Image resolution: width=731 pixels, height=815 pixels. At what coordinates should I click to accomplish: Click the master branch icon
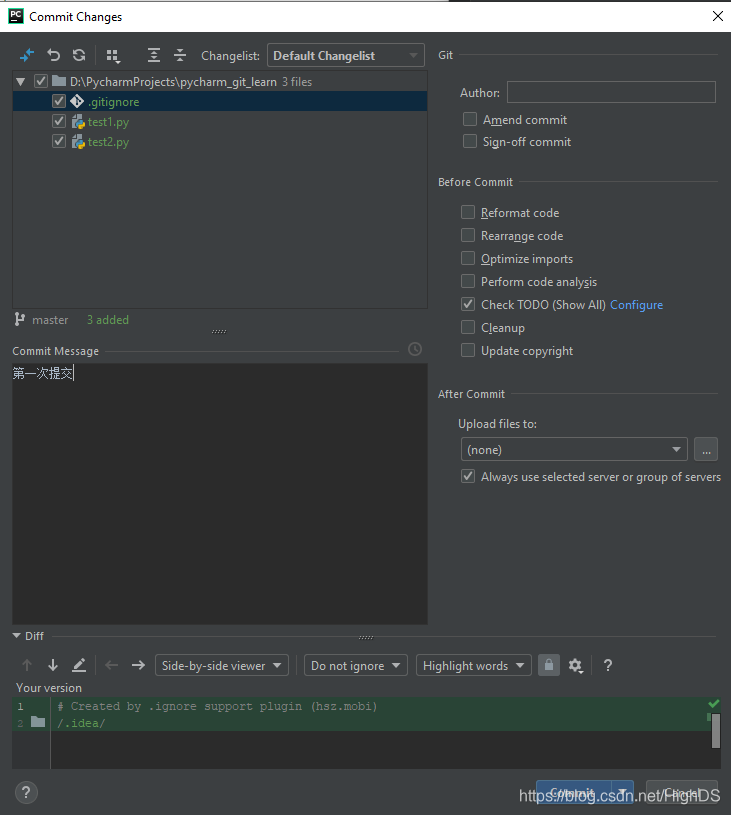click(x=20, y=319)
